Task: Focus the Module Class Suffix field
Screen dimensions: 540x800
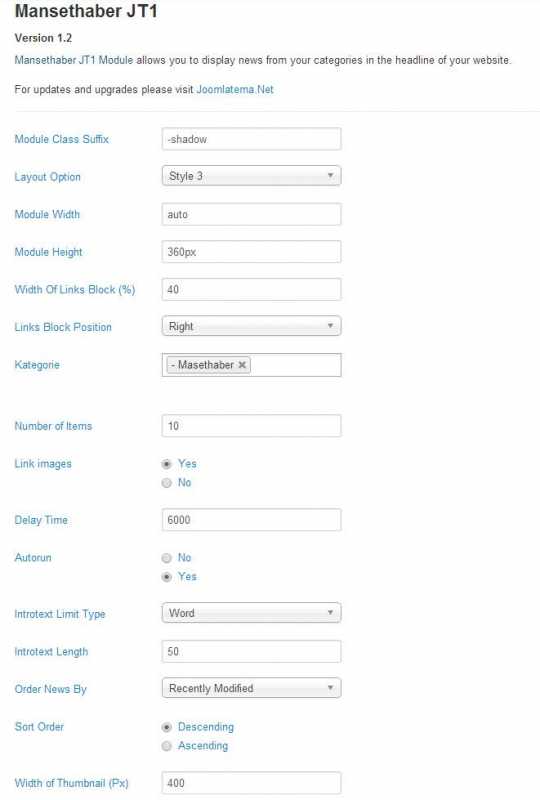Action: (252, 139)
